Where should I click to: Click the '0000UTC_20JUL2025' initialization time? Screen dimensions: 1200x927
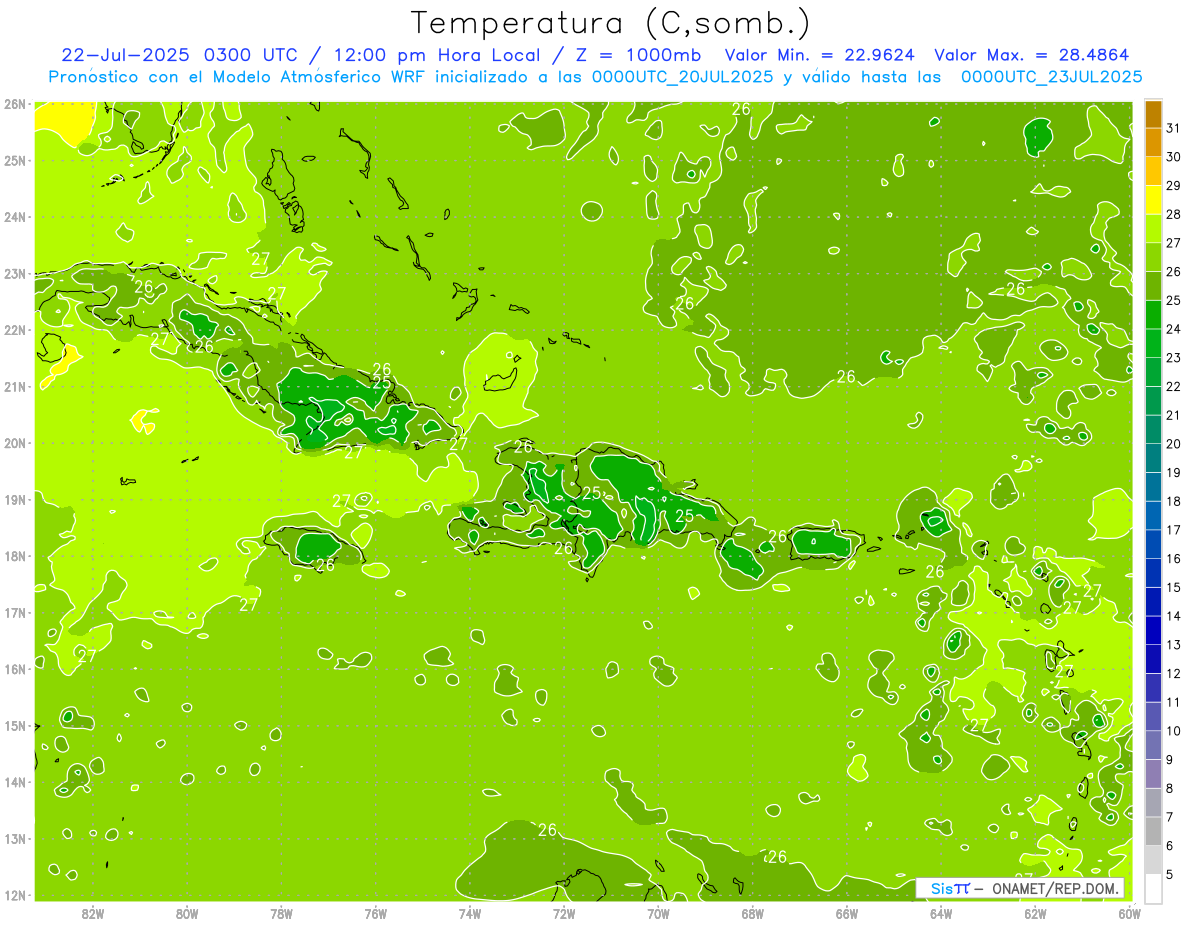(683, 77)
